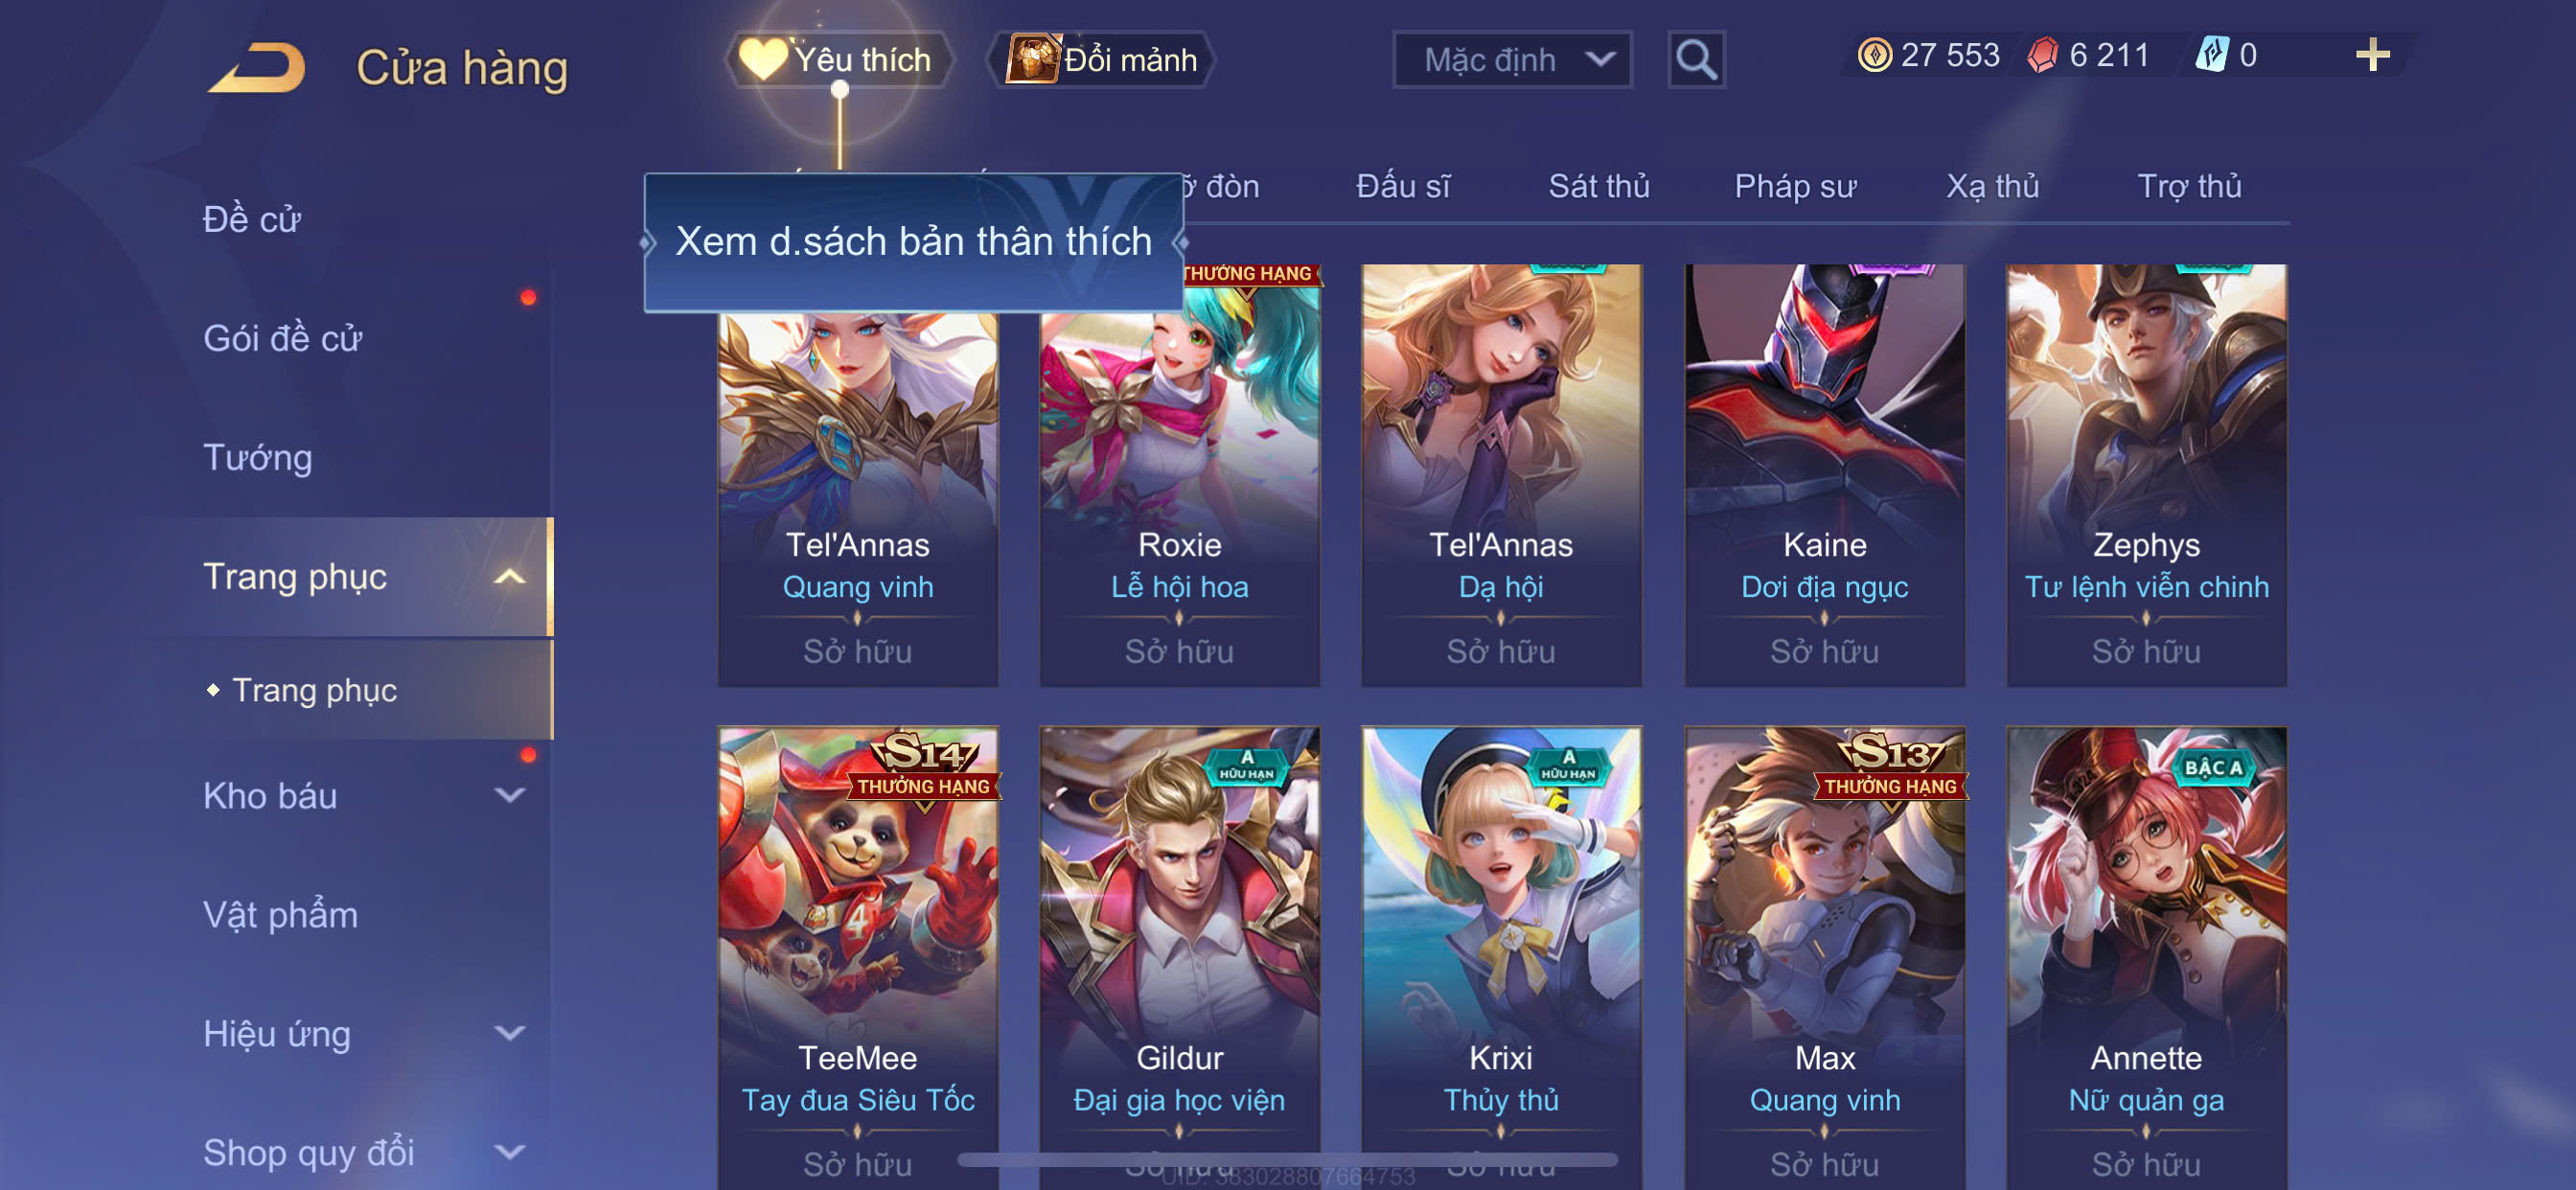The image size is (2576, 1190).
Task: Click the red ruby currency icon
Action: pos(2041,55)
